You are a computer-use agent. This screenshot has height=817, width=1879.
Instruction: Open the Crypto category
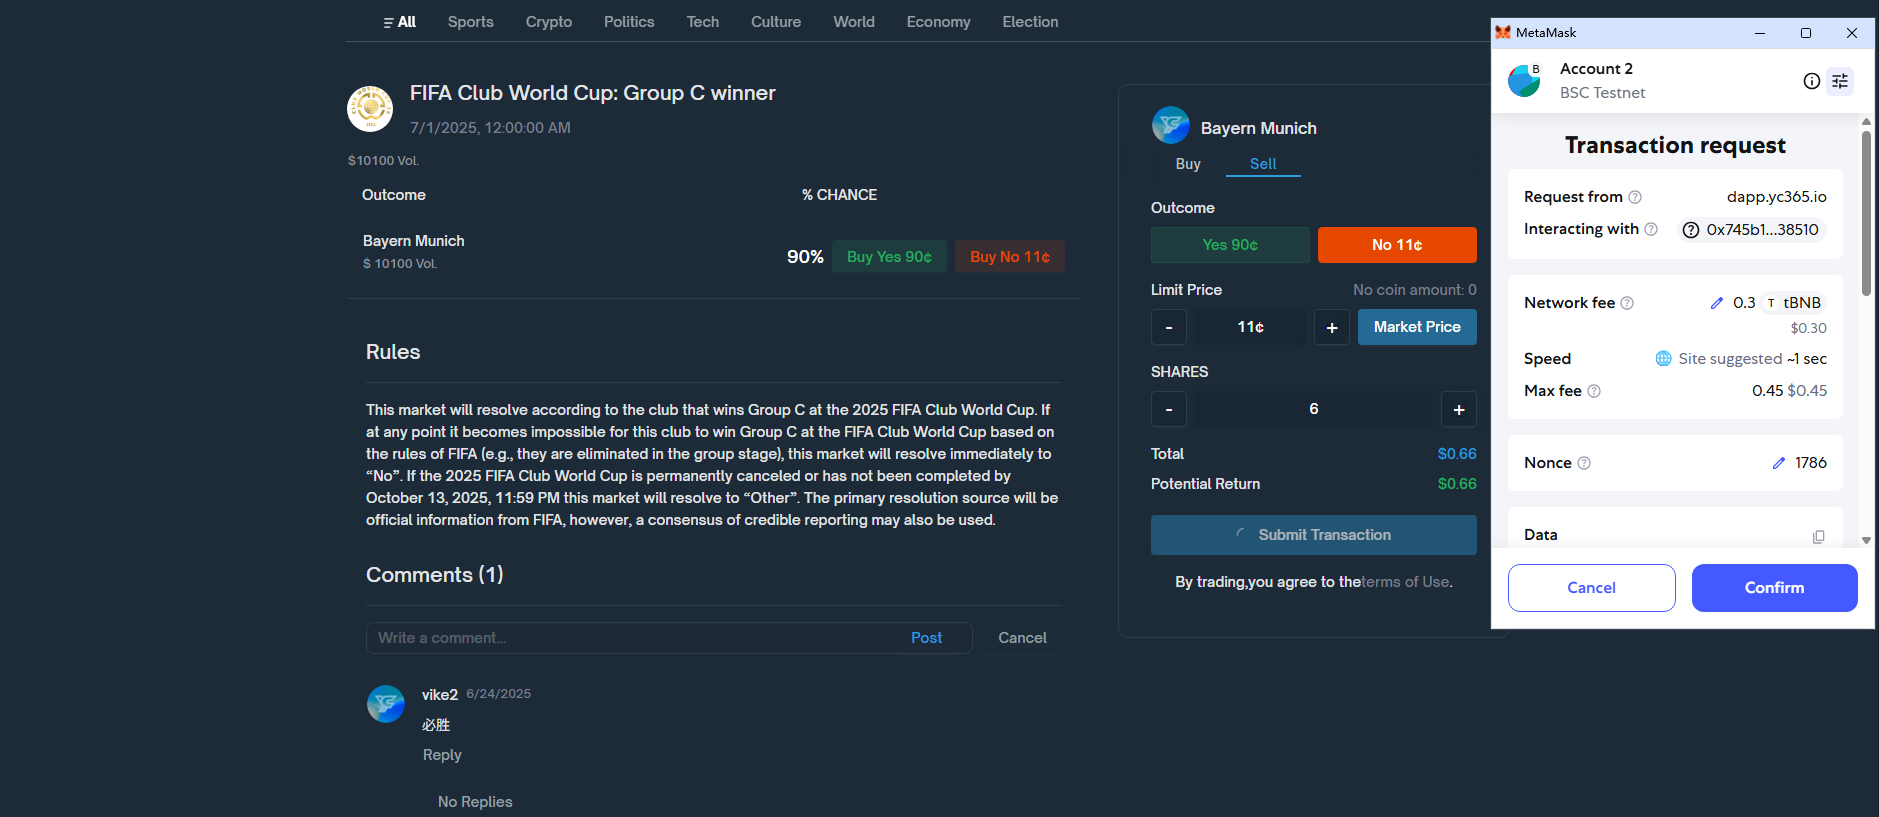pyautogui.click(x=549, y=22)
